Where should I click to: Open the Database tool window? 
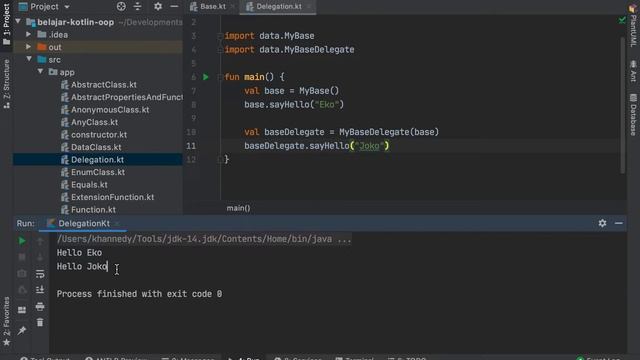point(633,114)
